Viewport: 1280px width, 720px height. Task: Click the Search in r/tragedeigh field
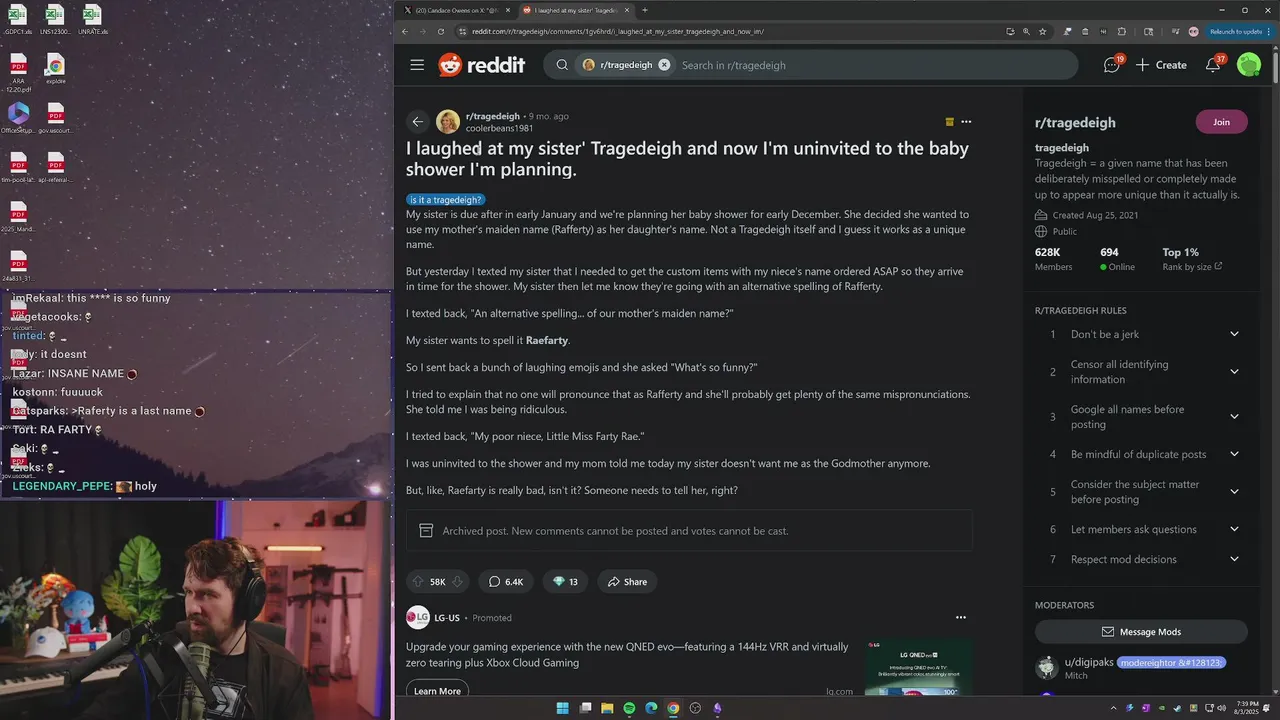coord(870,65)
